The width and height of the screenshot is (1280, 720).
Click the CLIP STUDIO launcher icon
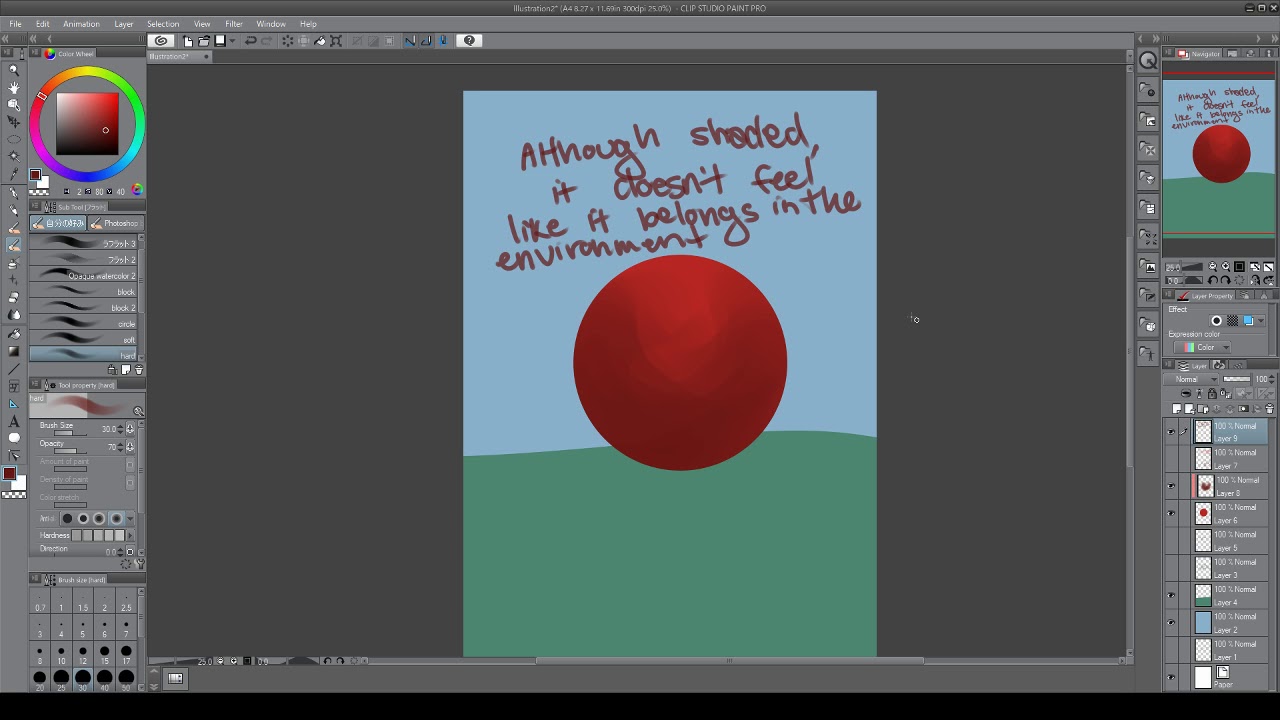pyautogui.click(x=161, y=41)
